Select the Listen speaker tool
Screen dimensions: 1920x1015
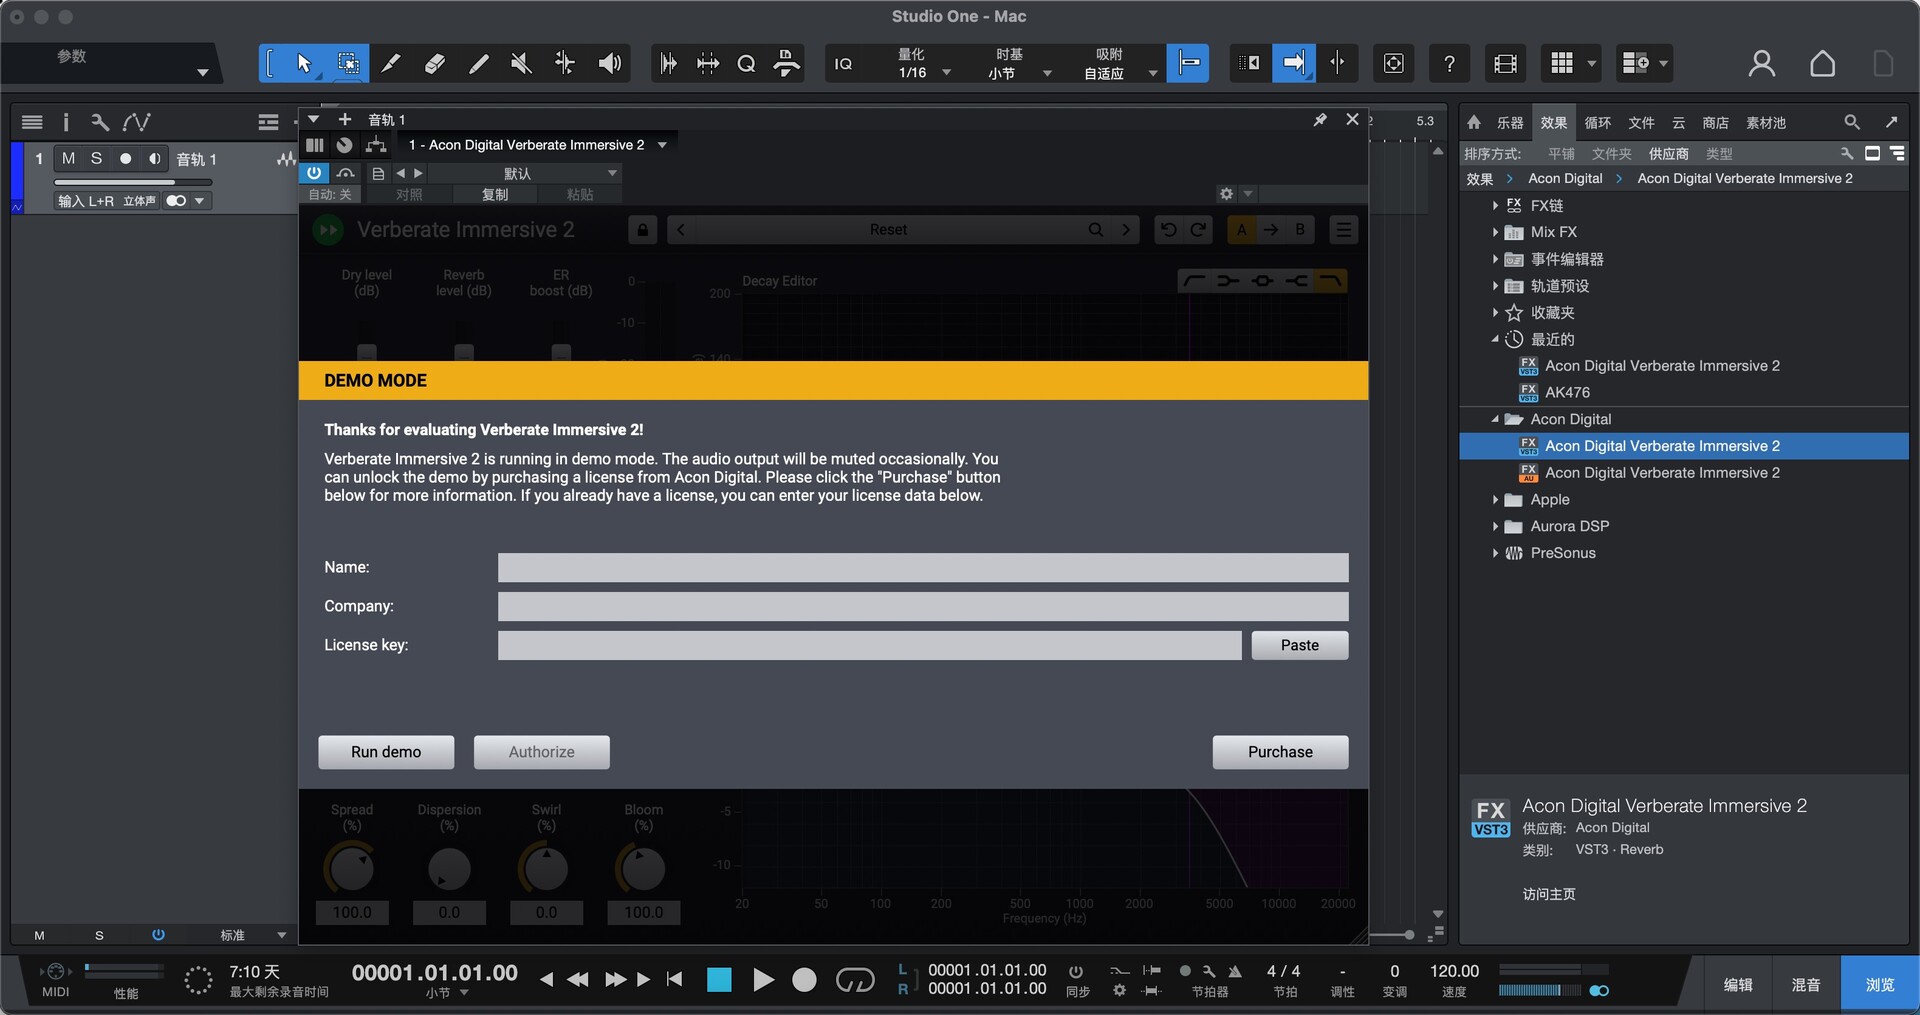[x=609, y=64]
